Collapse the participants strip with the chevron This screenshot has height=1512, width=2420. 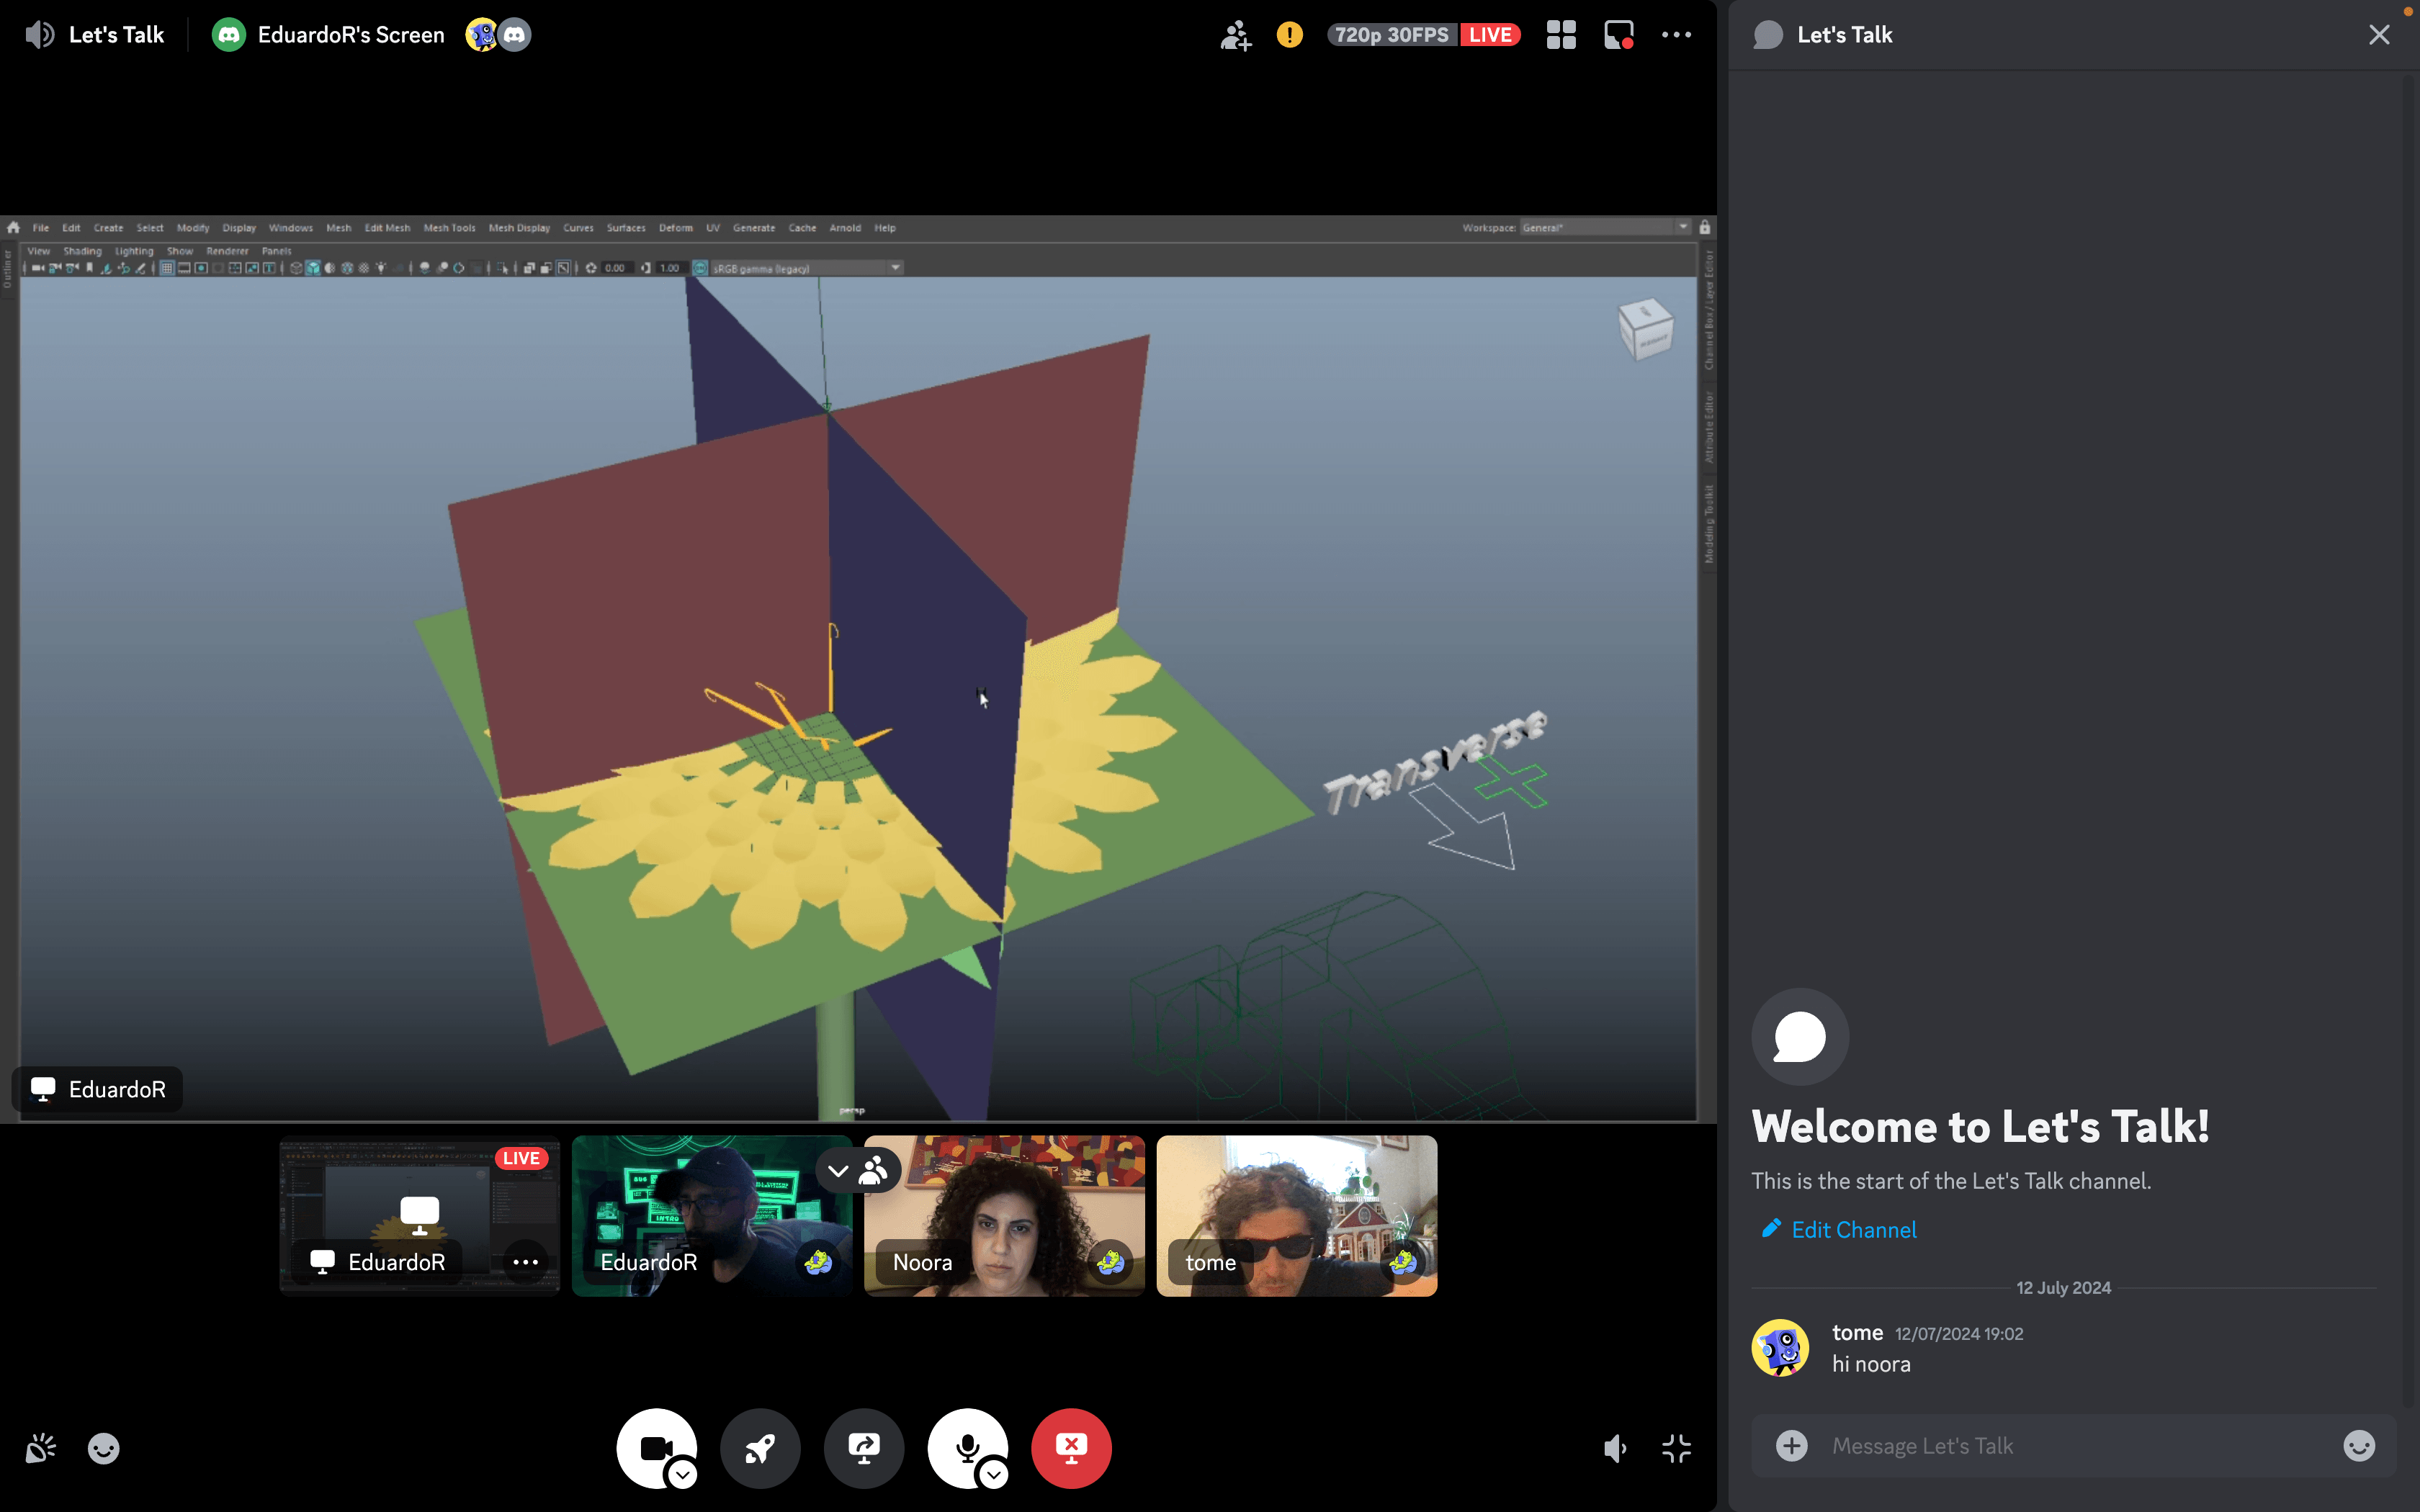[x=838, y=1170]
